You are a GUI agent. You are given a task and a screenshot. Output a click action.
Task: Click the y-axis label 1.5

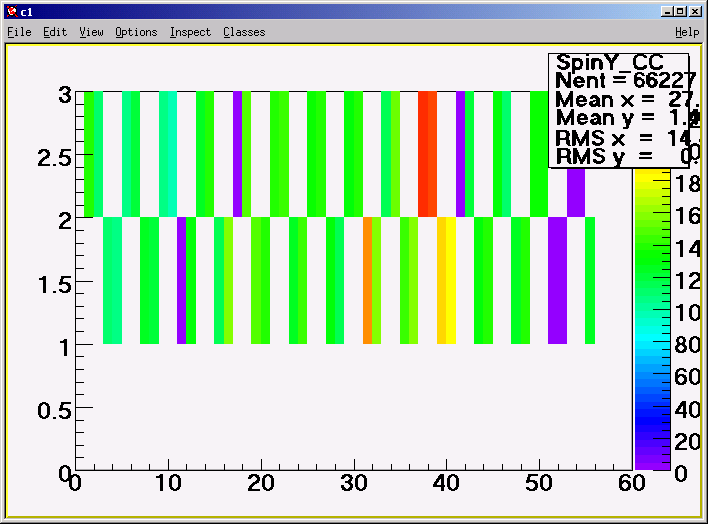coord(54,285)
